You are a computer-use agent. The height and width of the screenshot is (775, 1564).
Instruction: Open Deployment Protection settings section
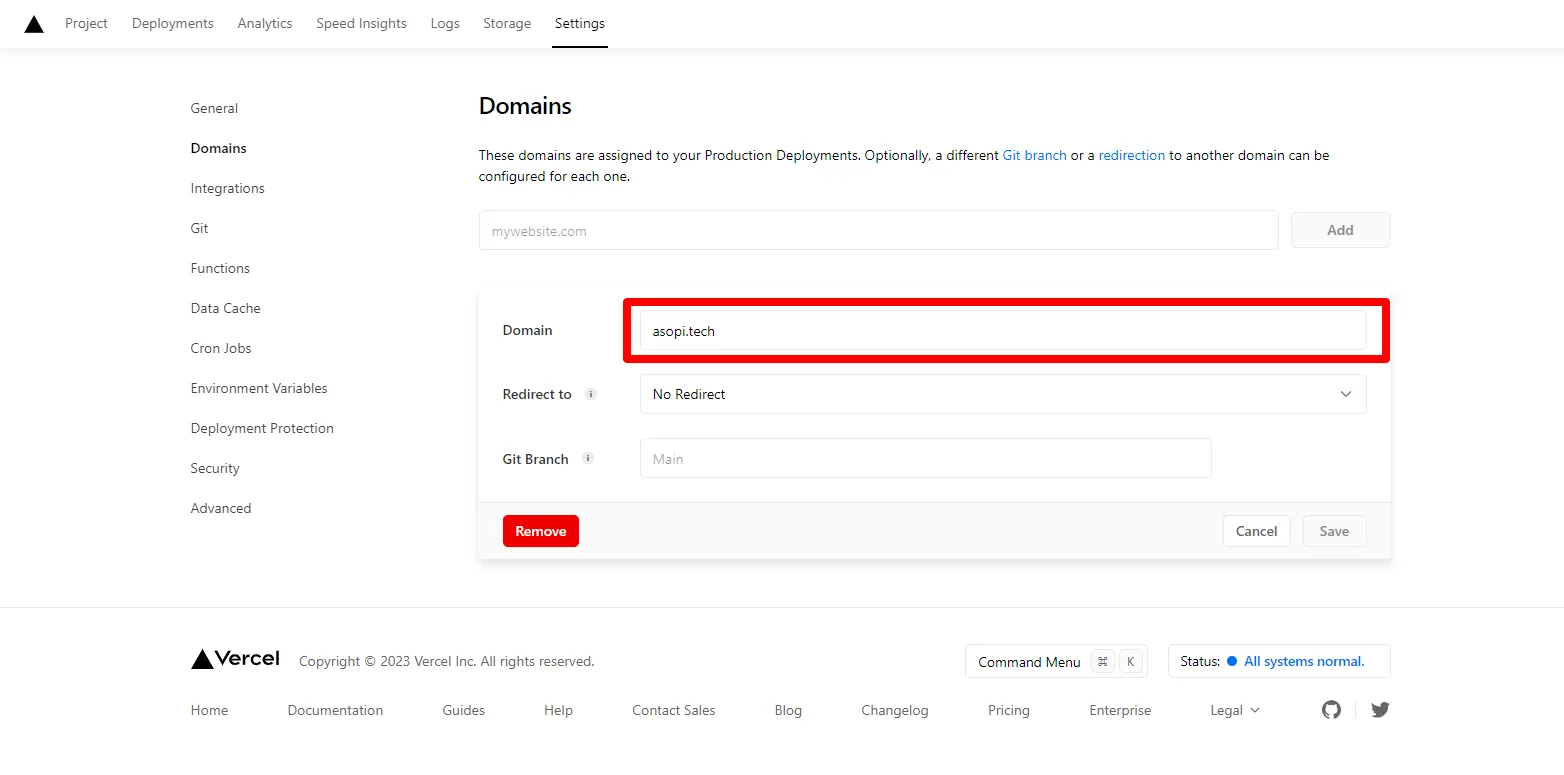262,428
